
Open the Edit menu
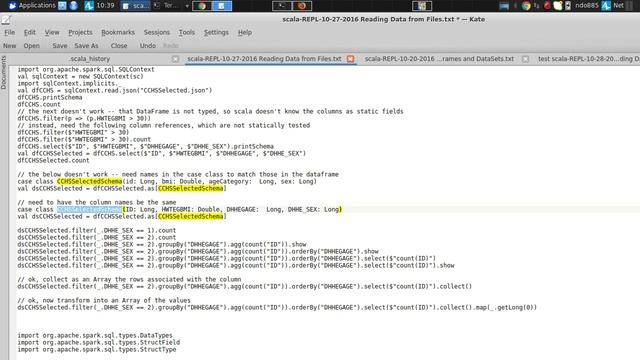coord(29,32)
